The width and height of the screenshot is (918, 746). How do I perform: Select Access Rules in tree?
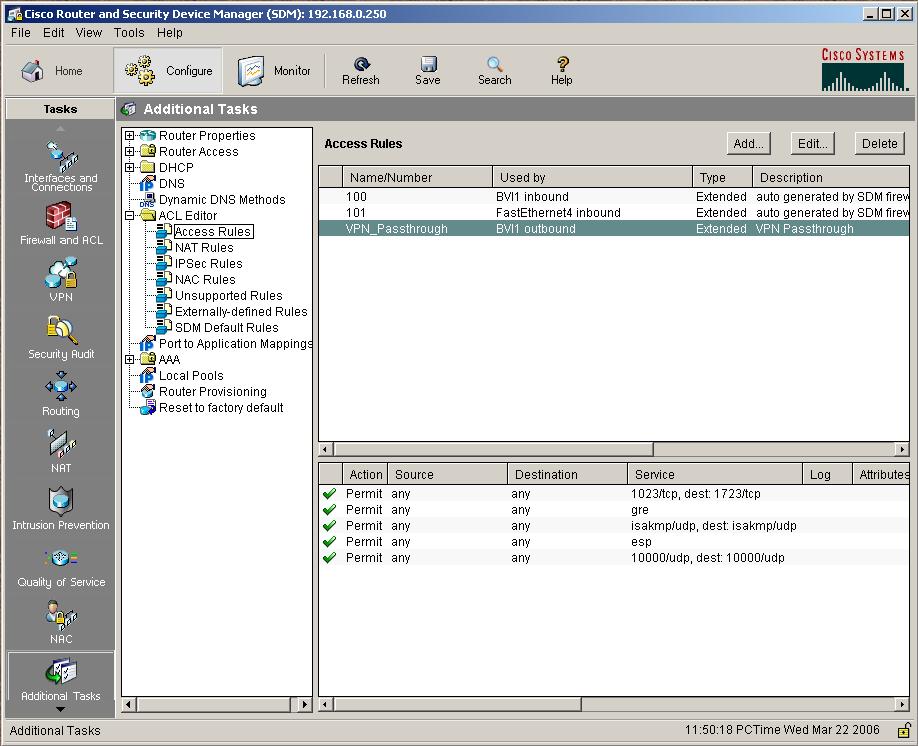coord(213,232)
